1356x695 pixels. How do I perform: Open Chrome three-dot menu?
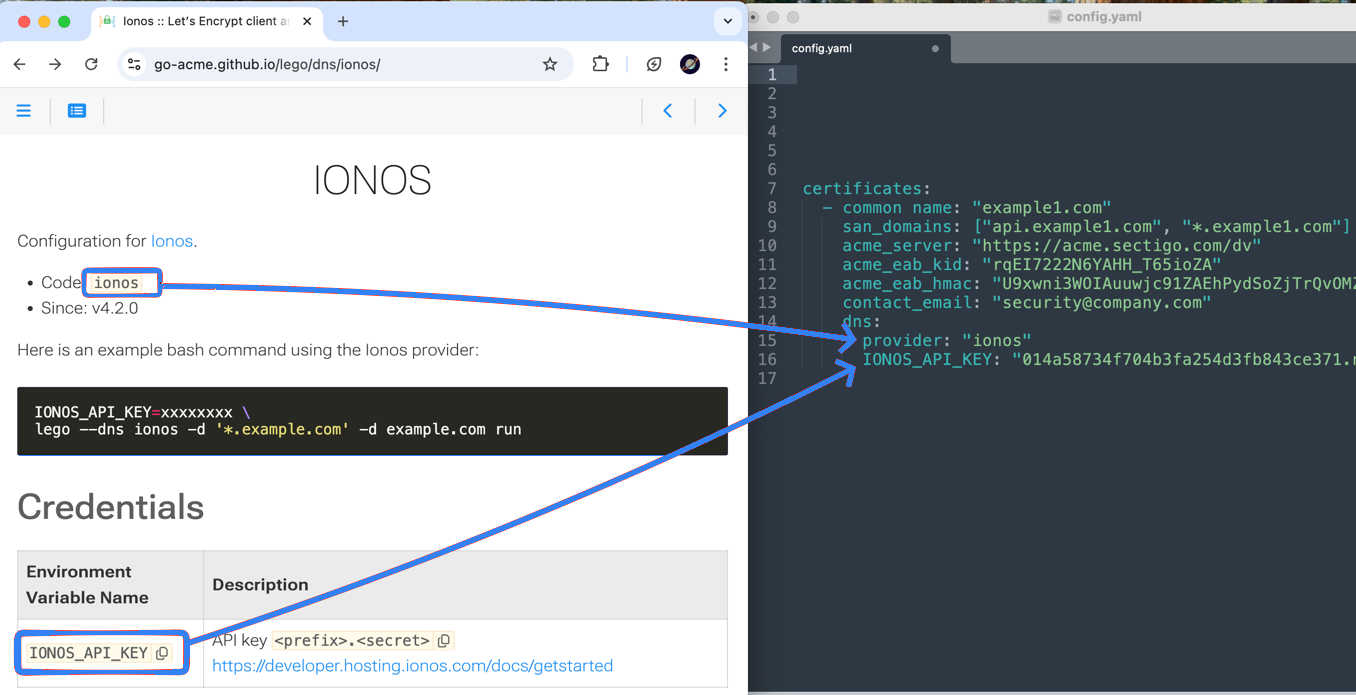coord(726,64)
